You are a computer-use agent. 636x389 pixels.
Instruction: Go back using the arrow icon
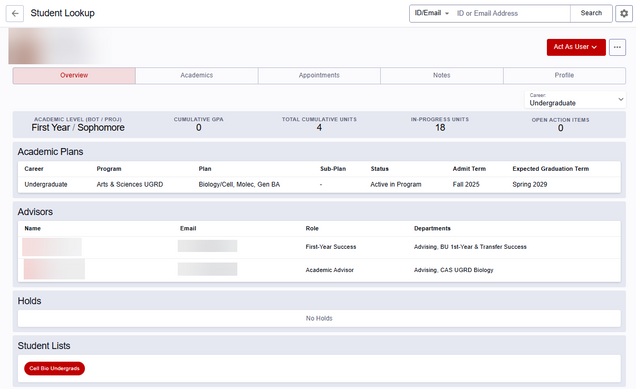point(15,13)
